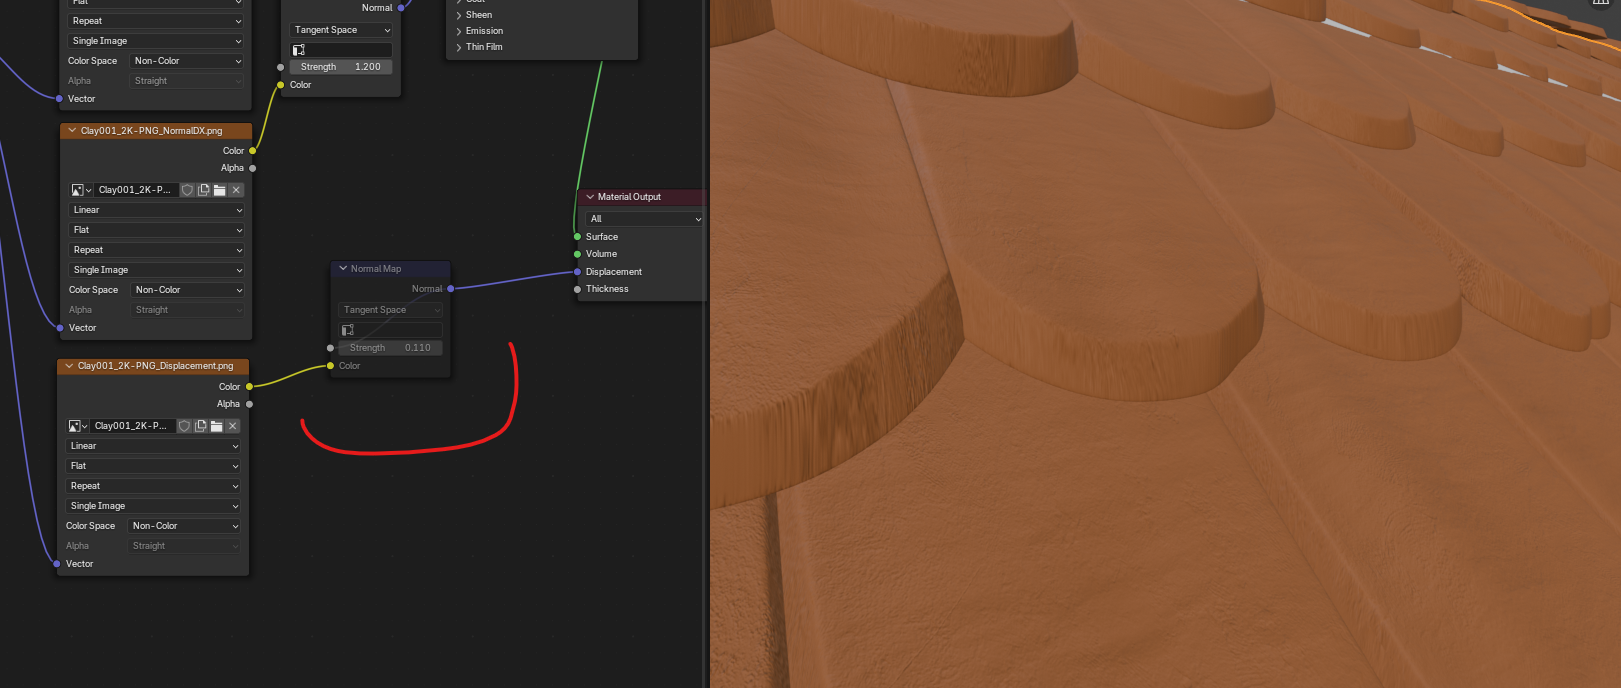The height and width of the screenshot is (688, 1621).
Task: Click Displacement input socket on Material Output
Action: tap(577, 272)
